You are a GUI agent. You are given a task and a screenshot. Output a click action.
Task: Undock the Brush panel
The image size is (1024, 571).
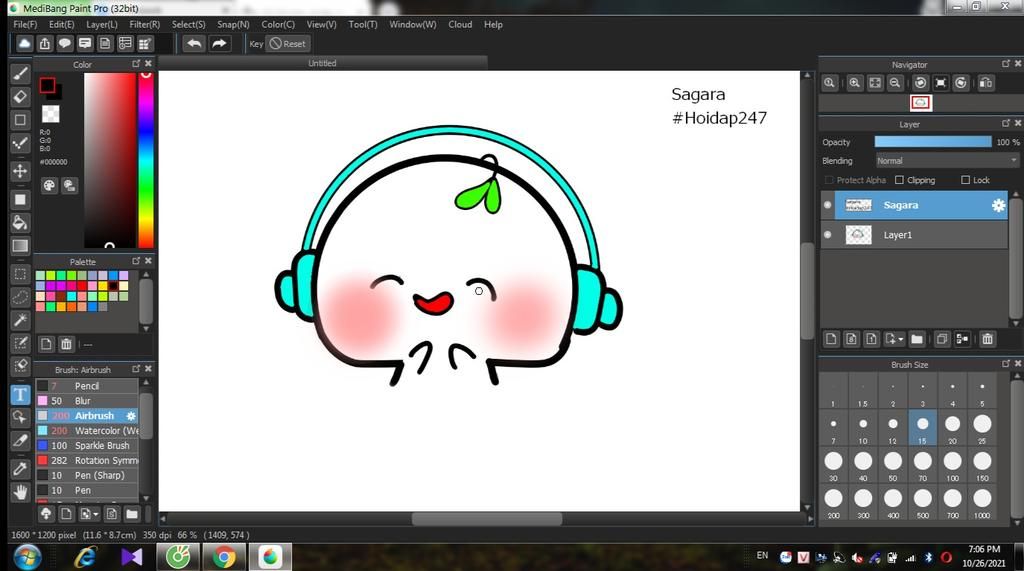pos(136,368)
